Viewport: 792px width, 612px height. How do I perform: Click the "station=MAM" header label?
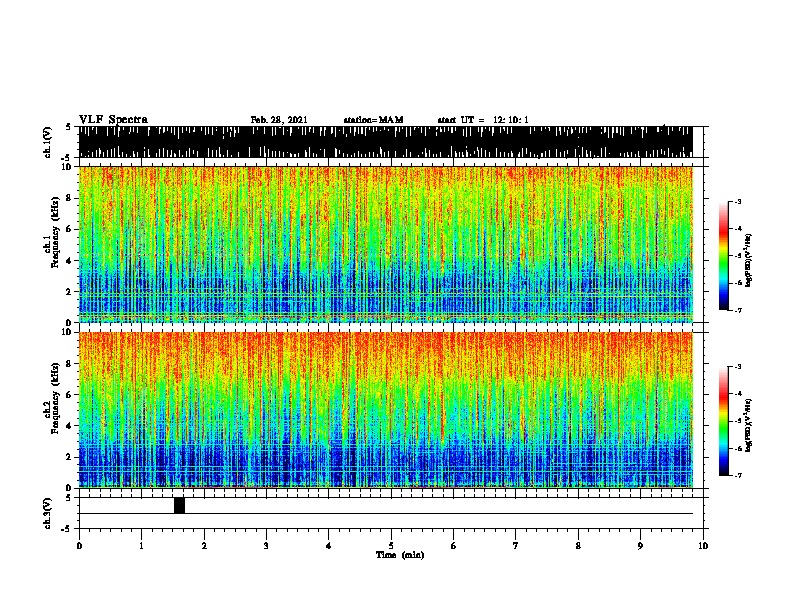(373, 120)
